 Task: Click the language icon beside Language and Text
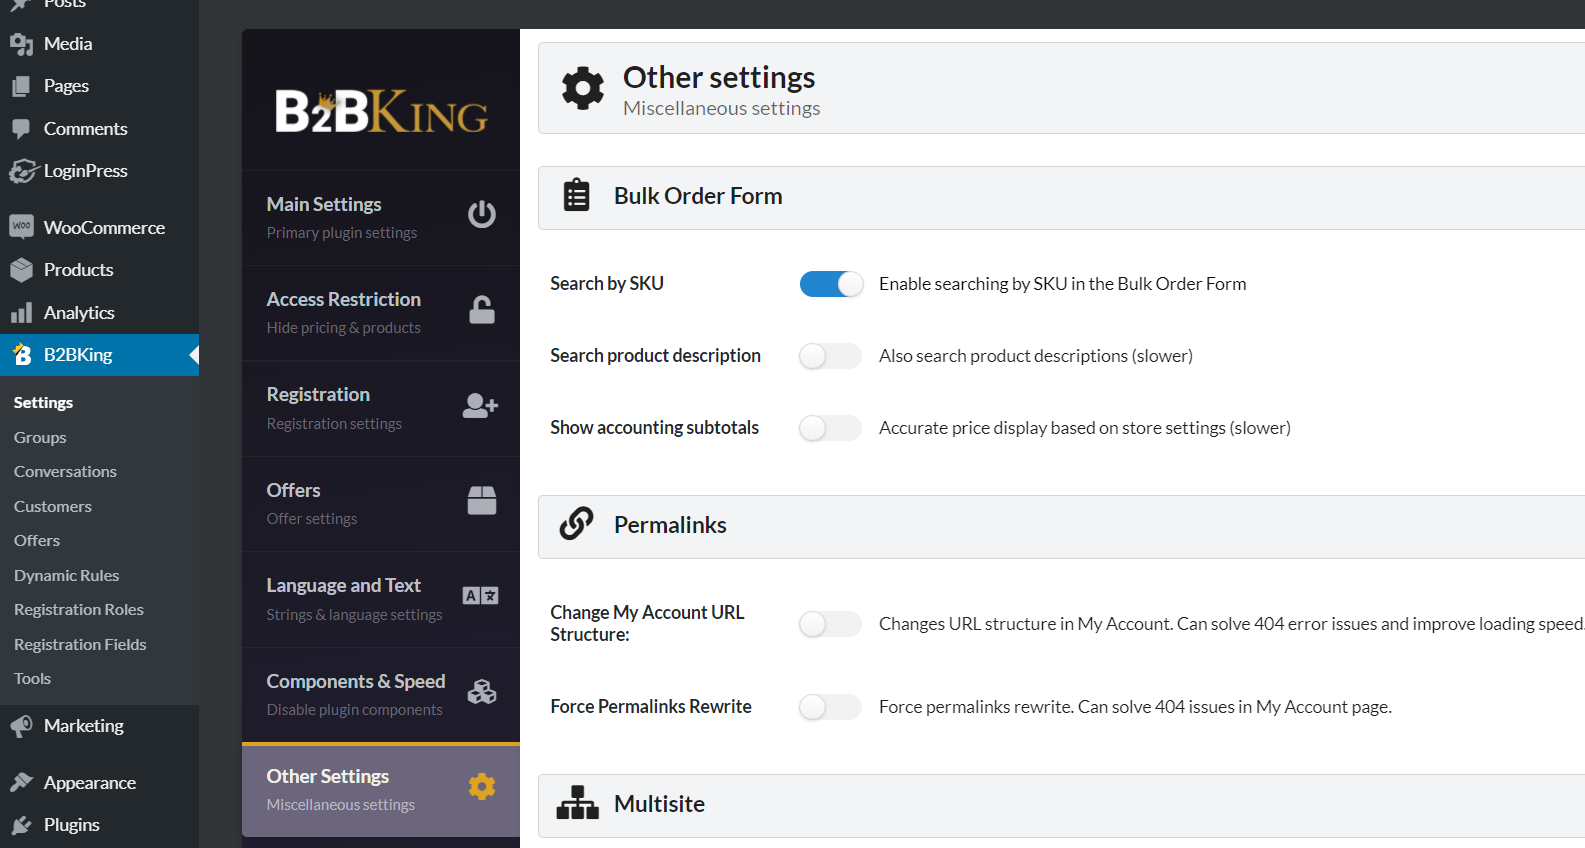click(x=481, y=596)
